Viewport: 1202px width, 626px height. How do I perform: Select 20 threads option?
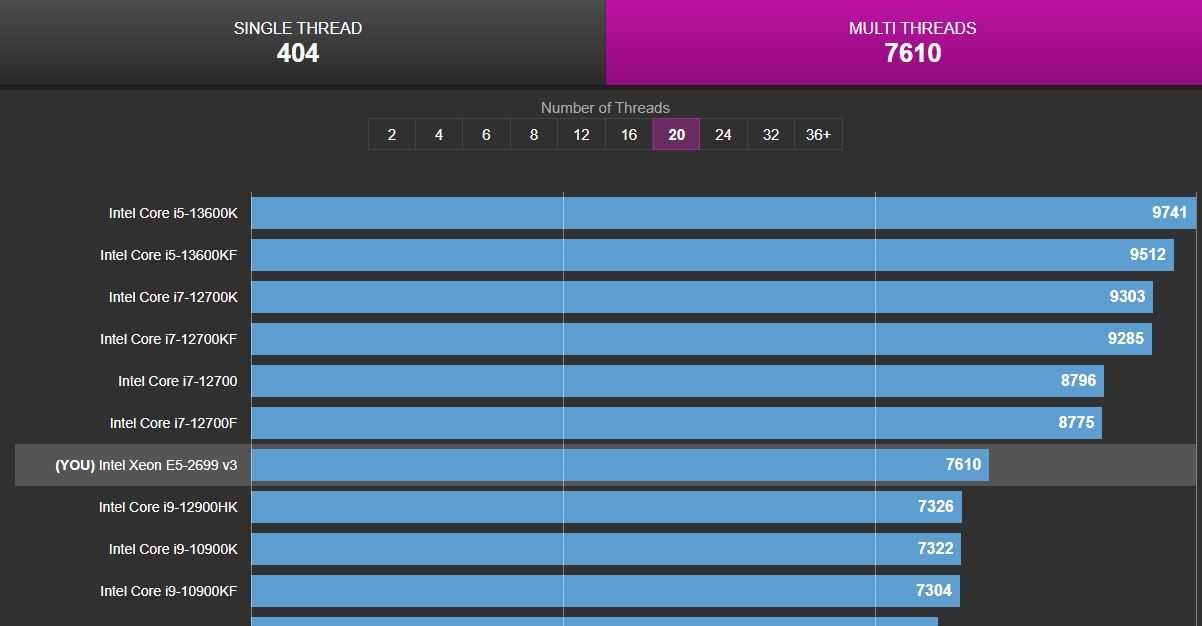click(676, 134)
